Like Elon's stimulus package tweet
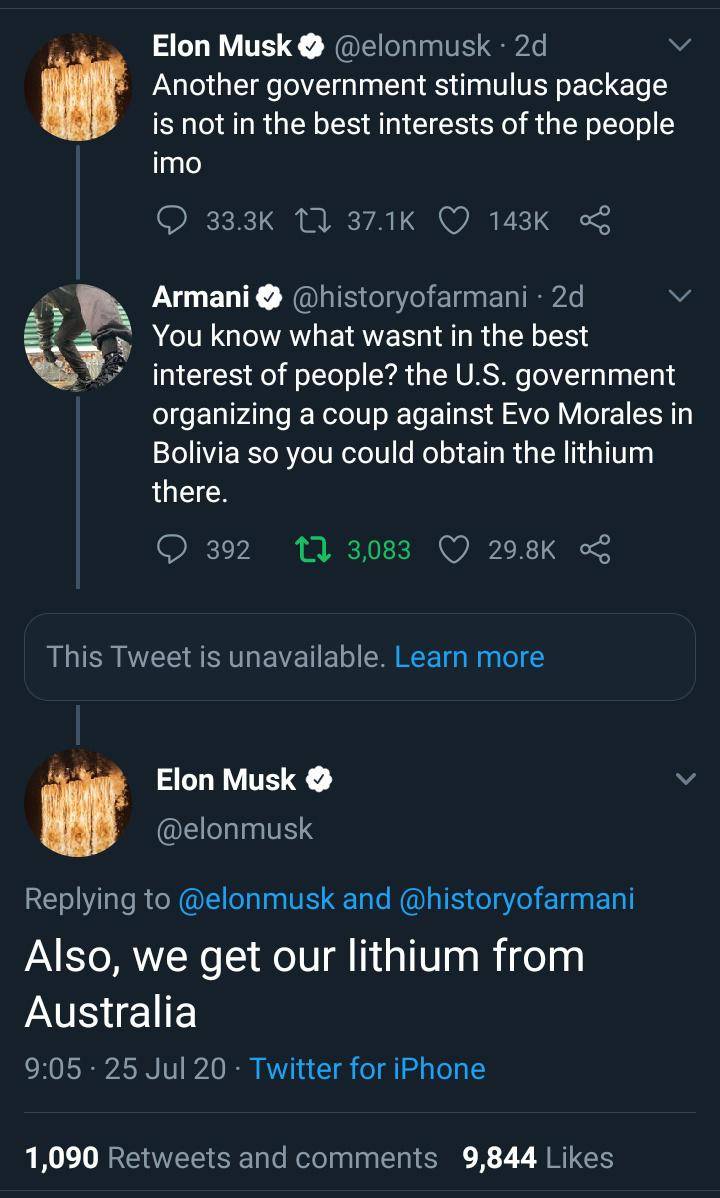 (x=455, y=220)
